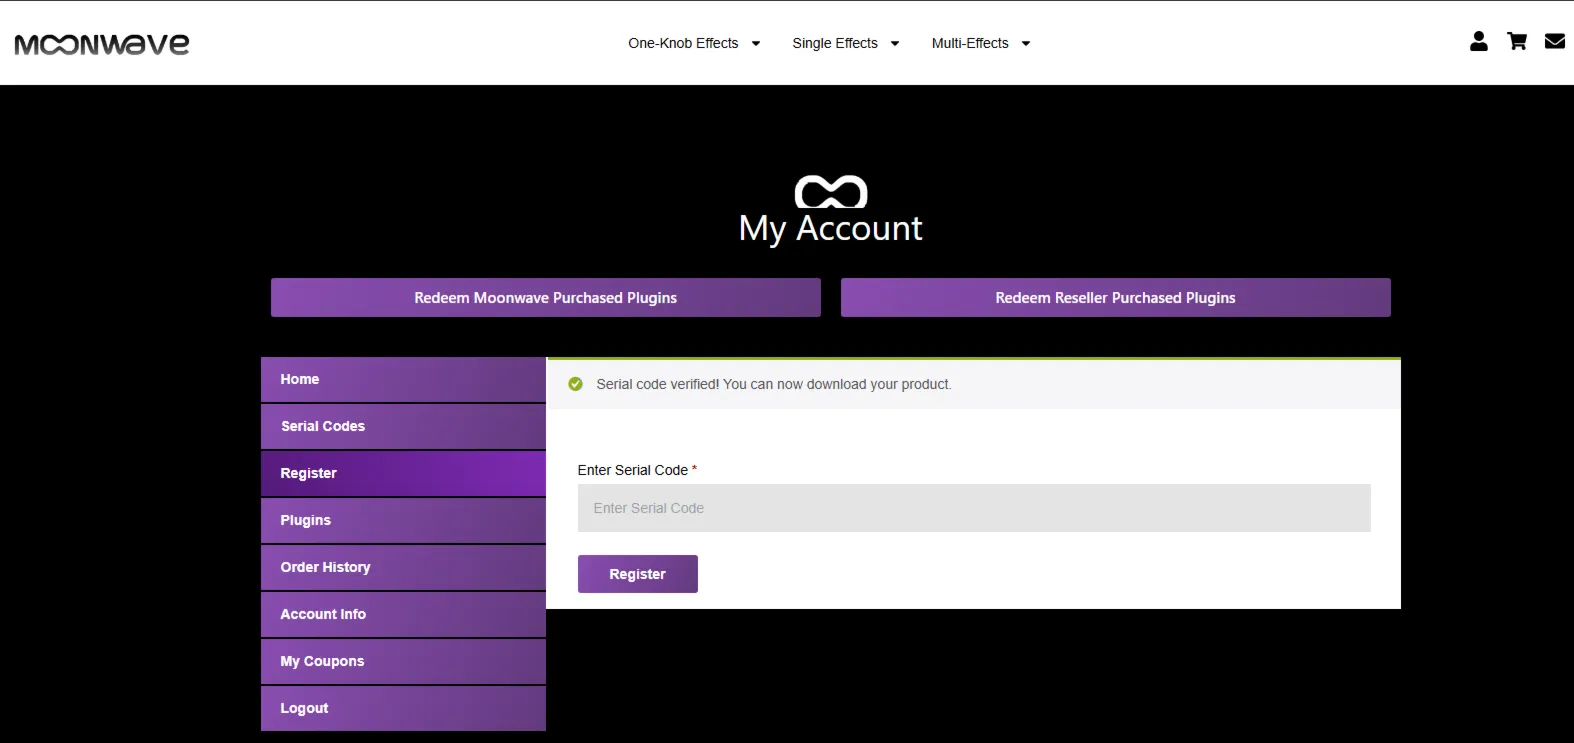Screen dimensions: 1574x743
Task: Select Register in the account sidebar
Action: (x=403, y=474)
